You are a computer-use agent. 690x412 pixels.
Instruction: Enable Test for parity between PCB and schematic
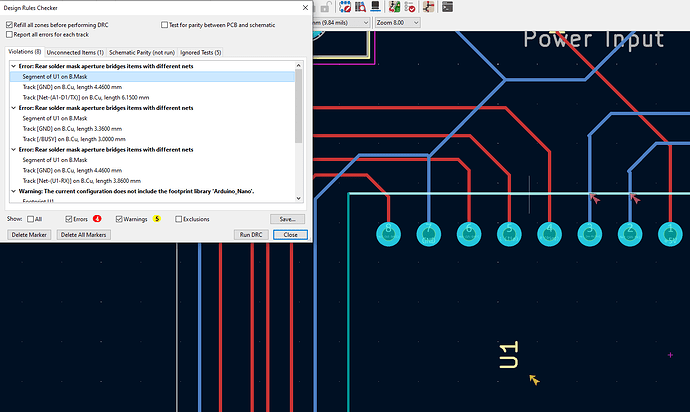coord(165,23)
